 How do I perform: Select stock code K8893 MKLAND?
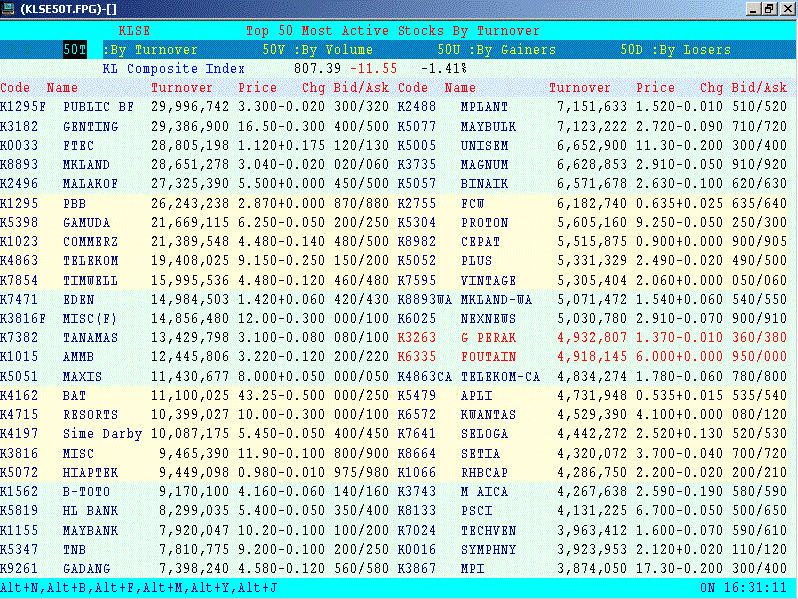[19, 164]
